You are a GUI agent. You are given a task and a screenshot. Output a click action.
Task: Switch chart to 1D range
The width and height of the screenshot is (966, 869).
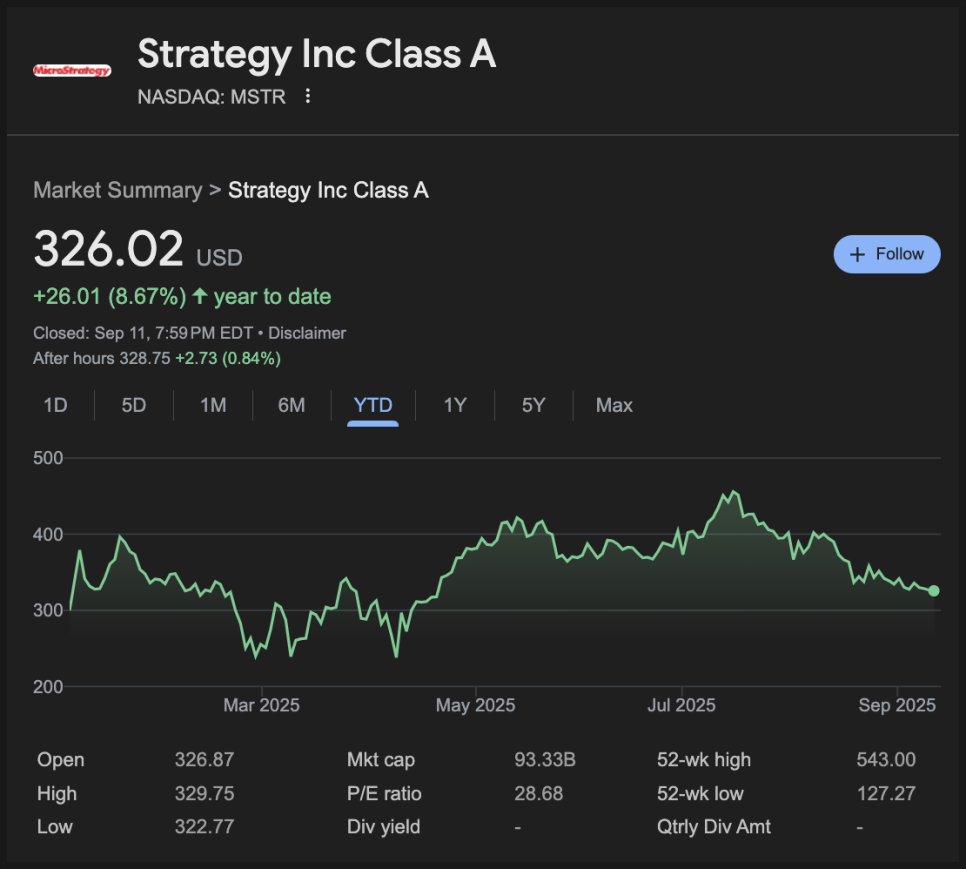55,405
